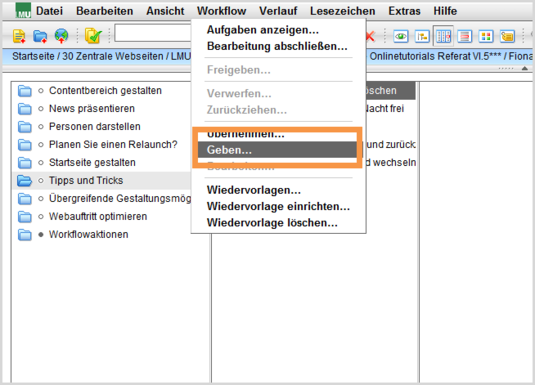Choose Wiedervorlage löschen... entry
Screen dimensions: 535x385
click(272, 223)
